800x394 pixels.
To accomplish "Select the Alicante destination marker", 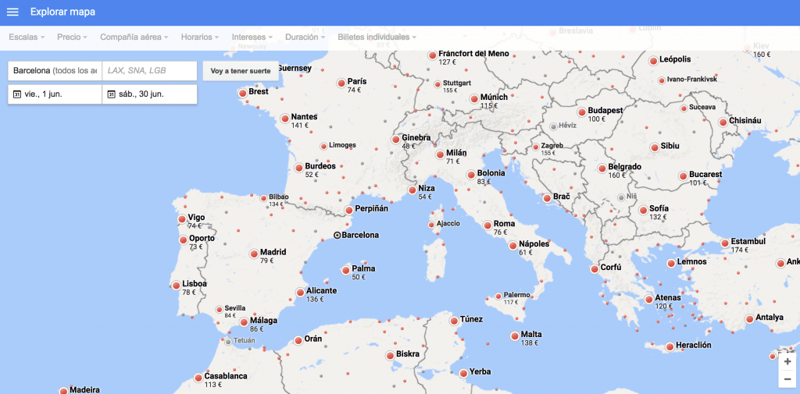I will 300,292.
